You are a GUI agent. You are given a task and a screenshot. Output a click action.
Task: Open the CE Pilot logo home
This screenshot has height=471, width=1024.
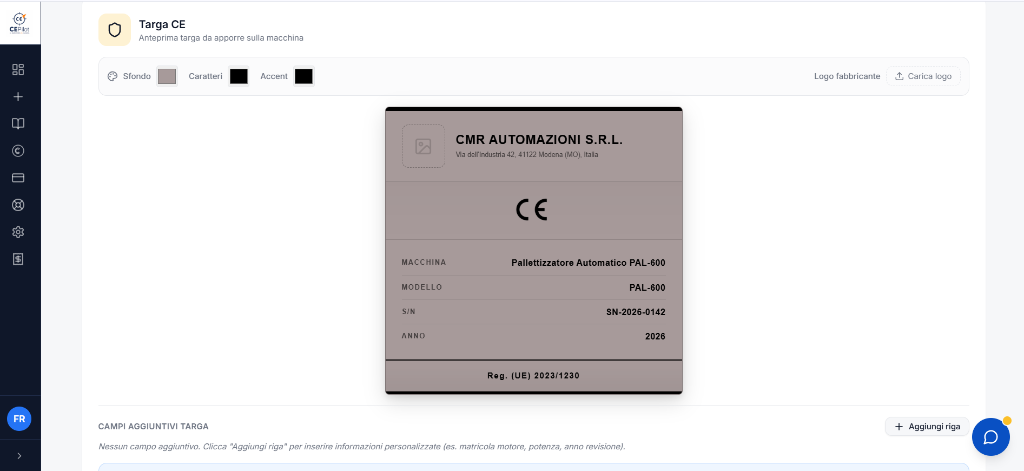pos(20,23)
